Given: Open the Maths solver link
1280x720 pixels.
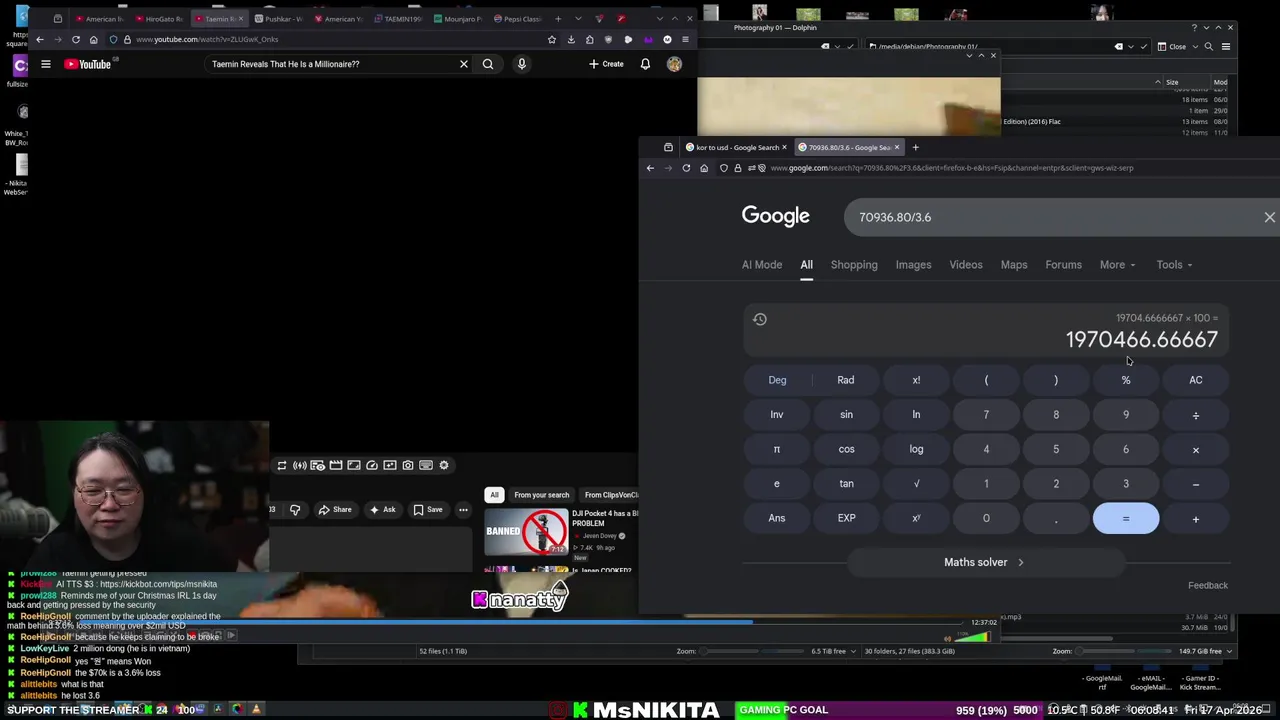Looking at the screenshot, I should 985,562.
